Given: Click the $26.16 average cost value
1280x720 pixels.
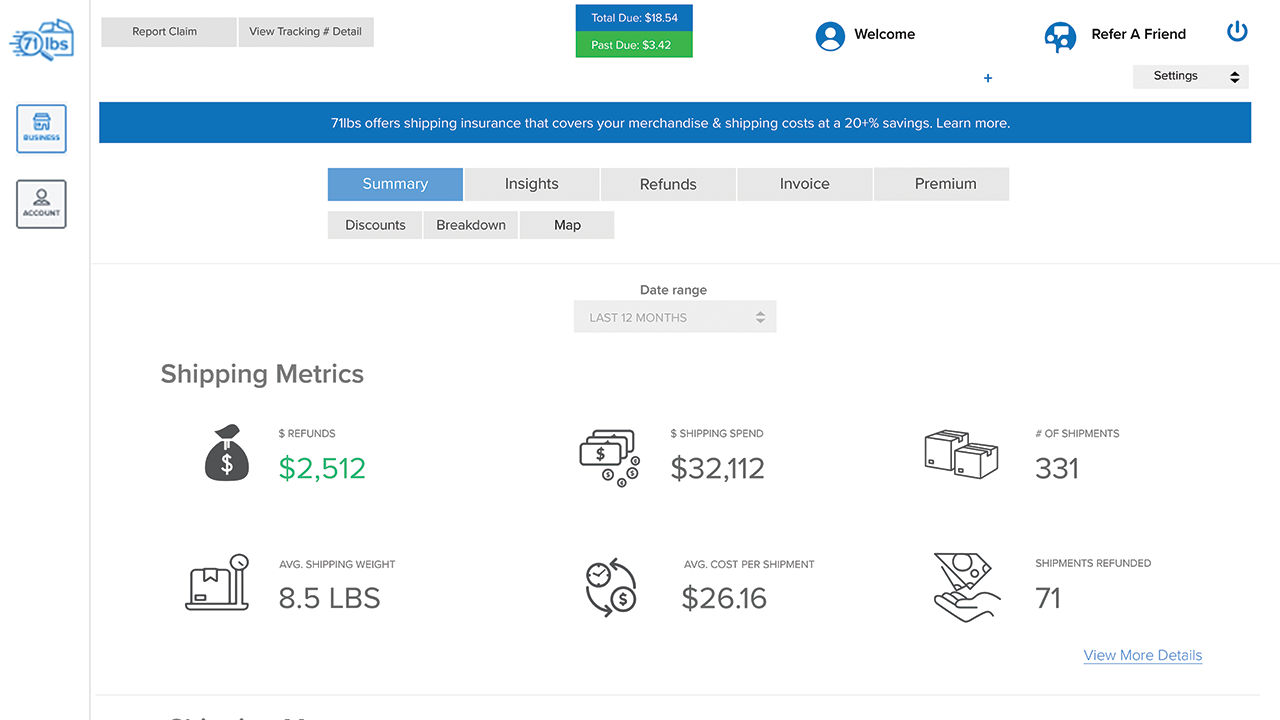Looking at the screenshot, I should point(724,598).
